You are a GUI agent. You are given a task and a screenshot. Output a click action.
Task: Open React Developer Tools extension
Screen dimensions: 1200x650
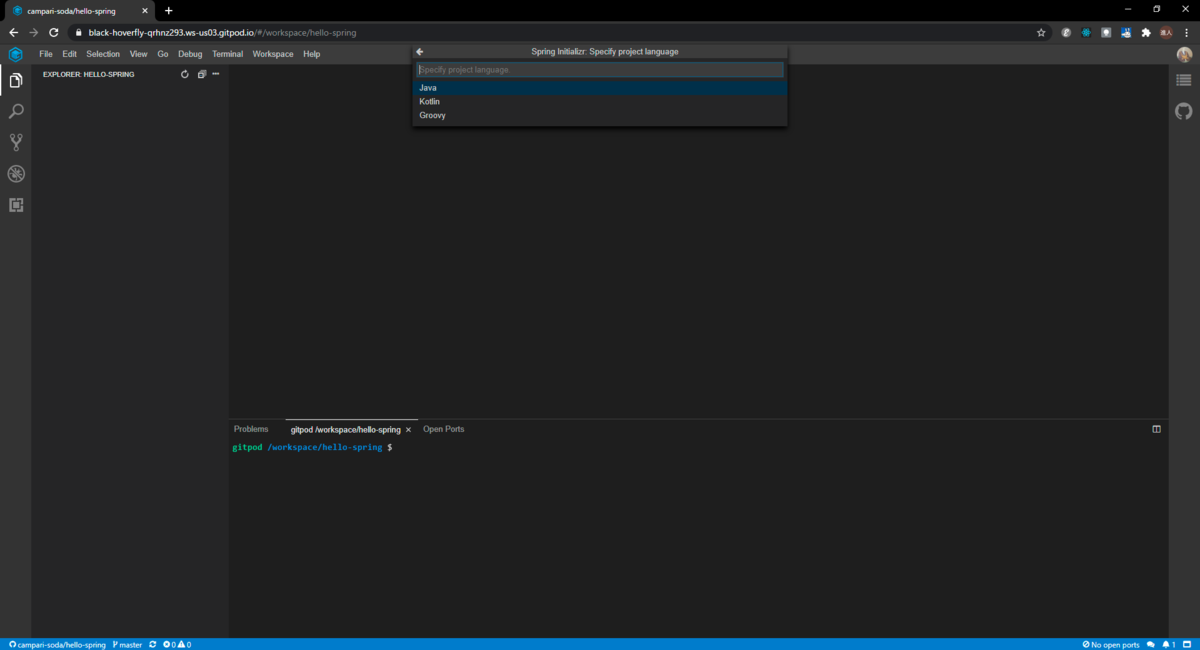[1086, 32]
